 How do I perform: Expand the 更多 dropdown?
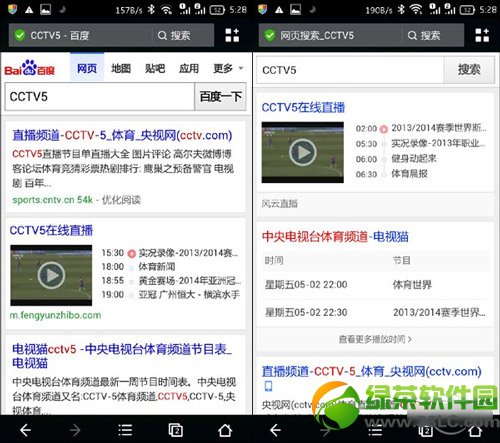pos(228,68)
